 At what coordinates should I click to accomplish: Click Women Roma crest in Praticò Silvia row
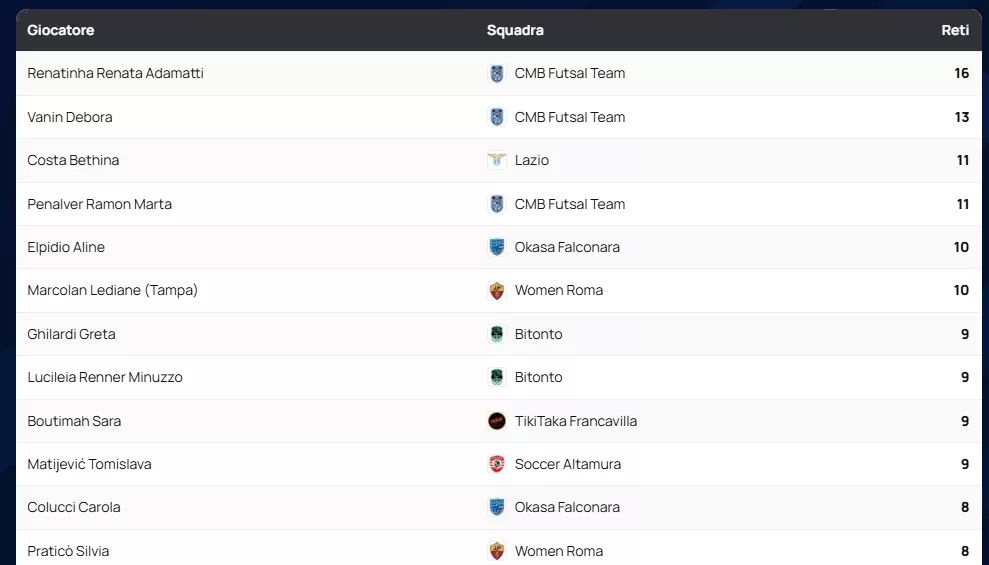pyautogui.click(x=497, y=551)
